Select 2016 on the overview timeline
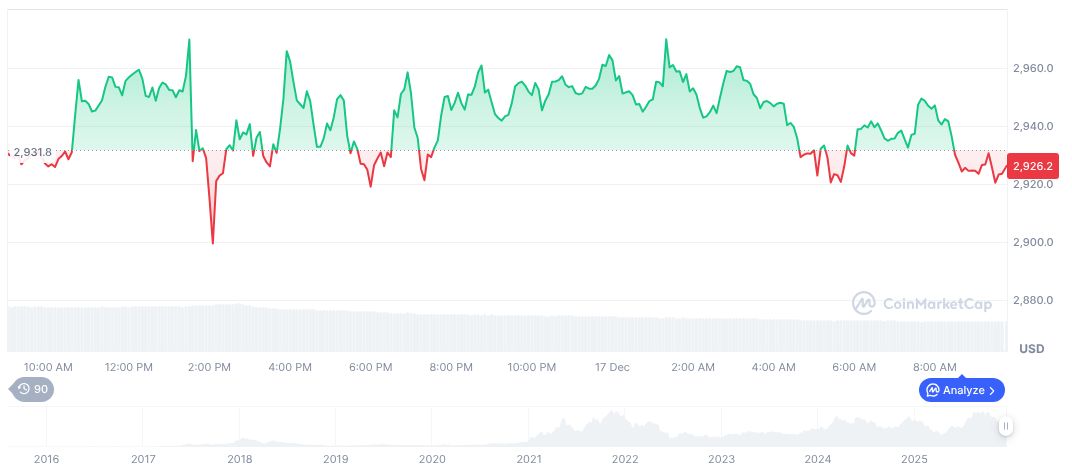Viewport: 1072px width, 470px height. pos(46,458)
